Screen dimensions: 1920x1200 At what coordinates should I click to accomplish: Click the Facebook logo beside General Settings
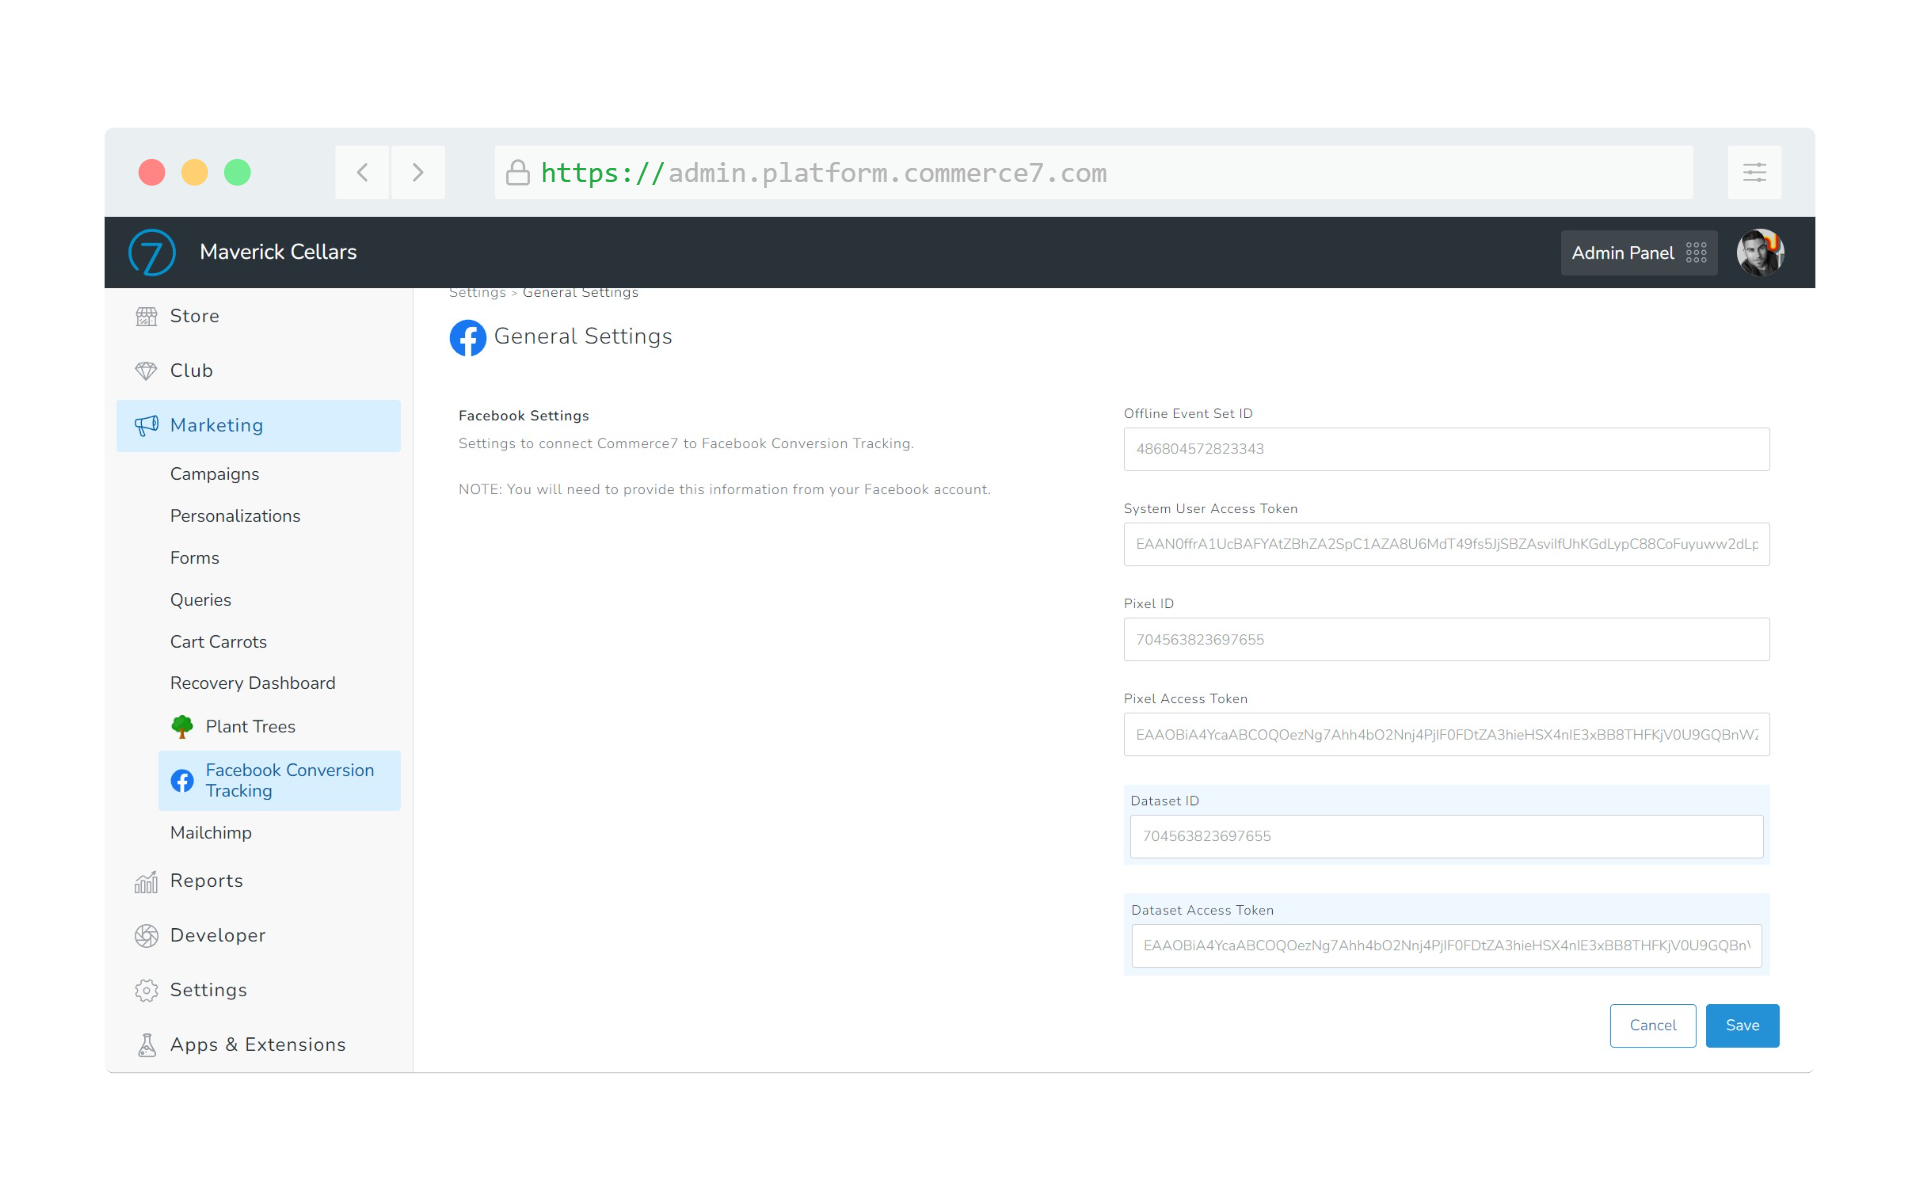click(x=468, y=338)
